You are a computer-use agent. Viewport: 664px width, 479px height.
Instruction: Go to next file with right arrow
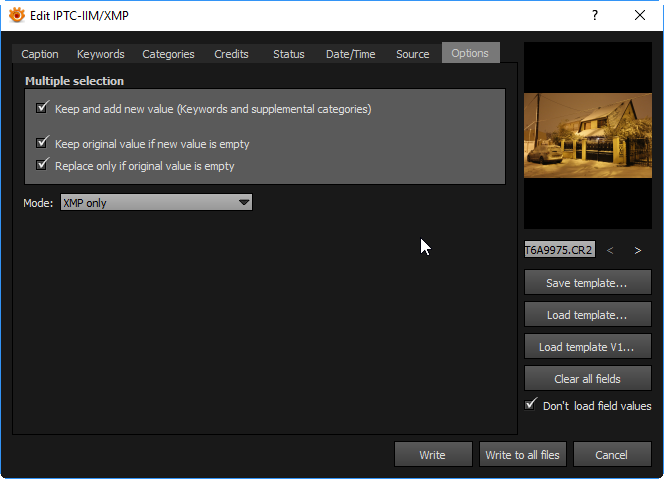point(638,250)
